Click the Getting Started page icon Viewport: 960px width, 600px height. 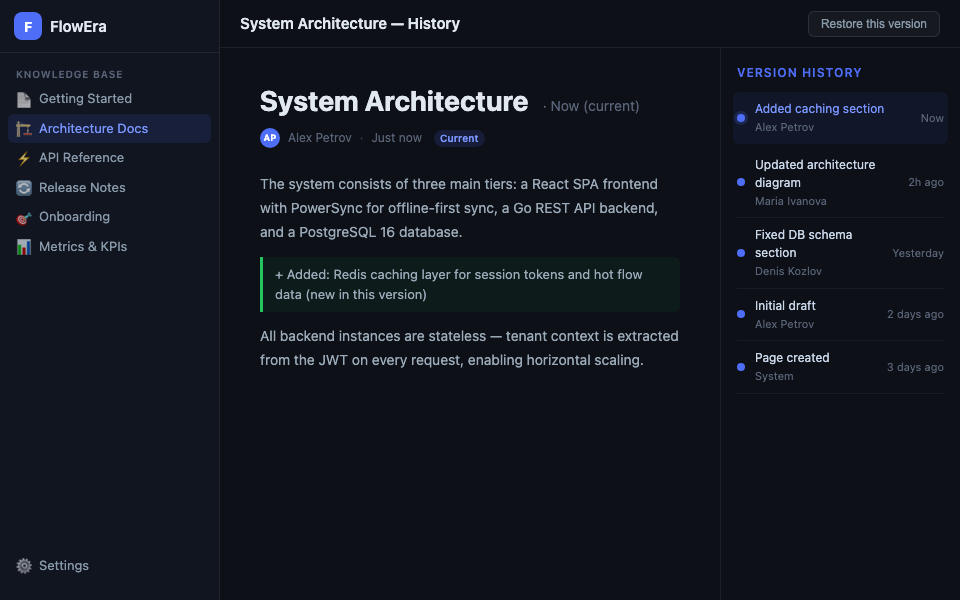tap(24, 99)
